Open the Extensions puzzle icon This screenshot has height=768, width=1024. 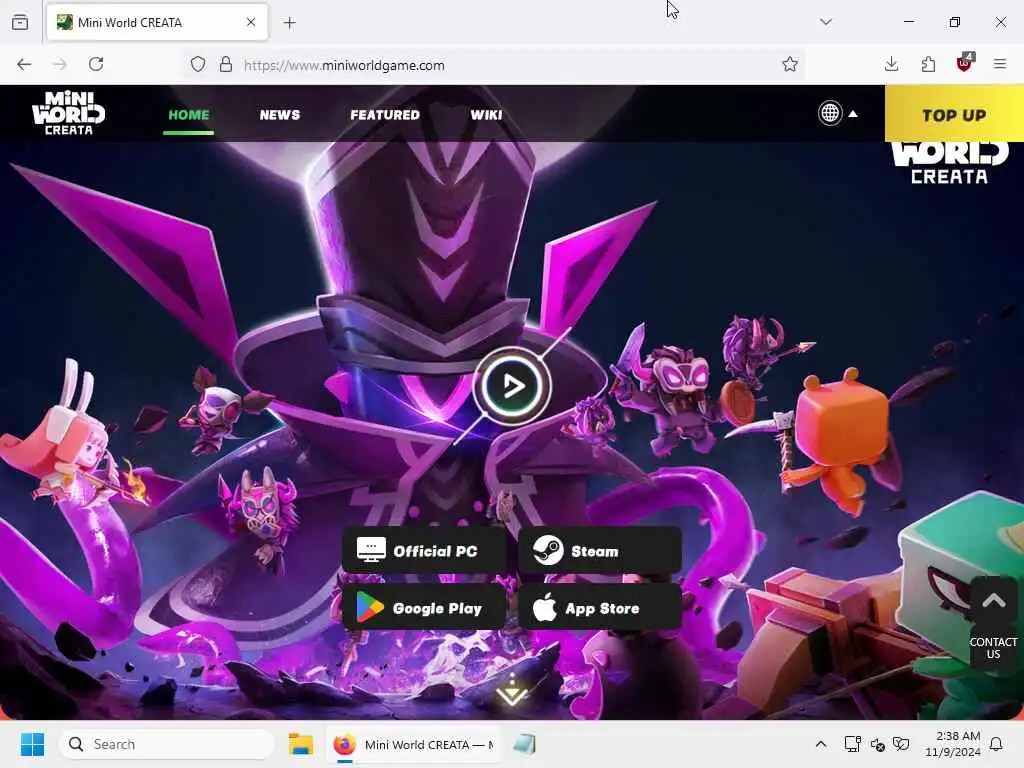pos(928,64)
